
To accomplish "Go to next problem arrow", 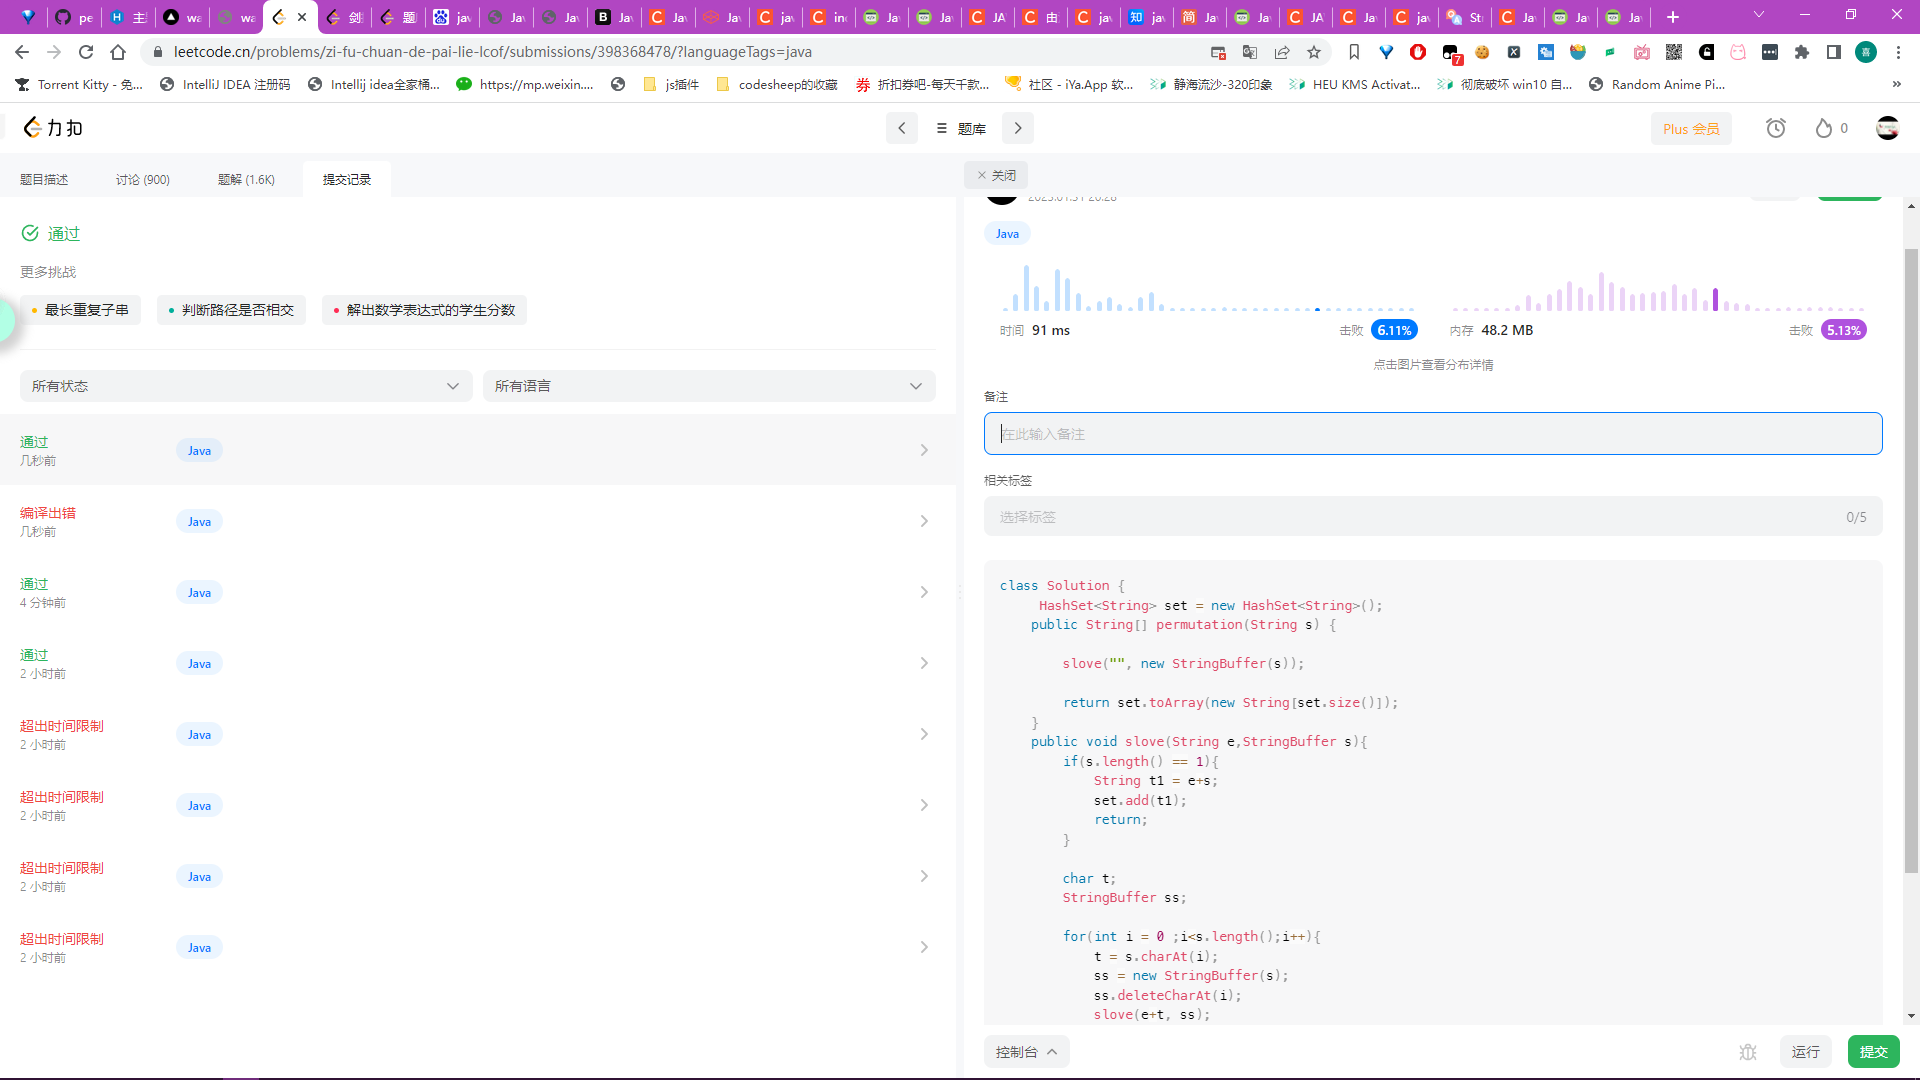I will (x=1018, y=128).
